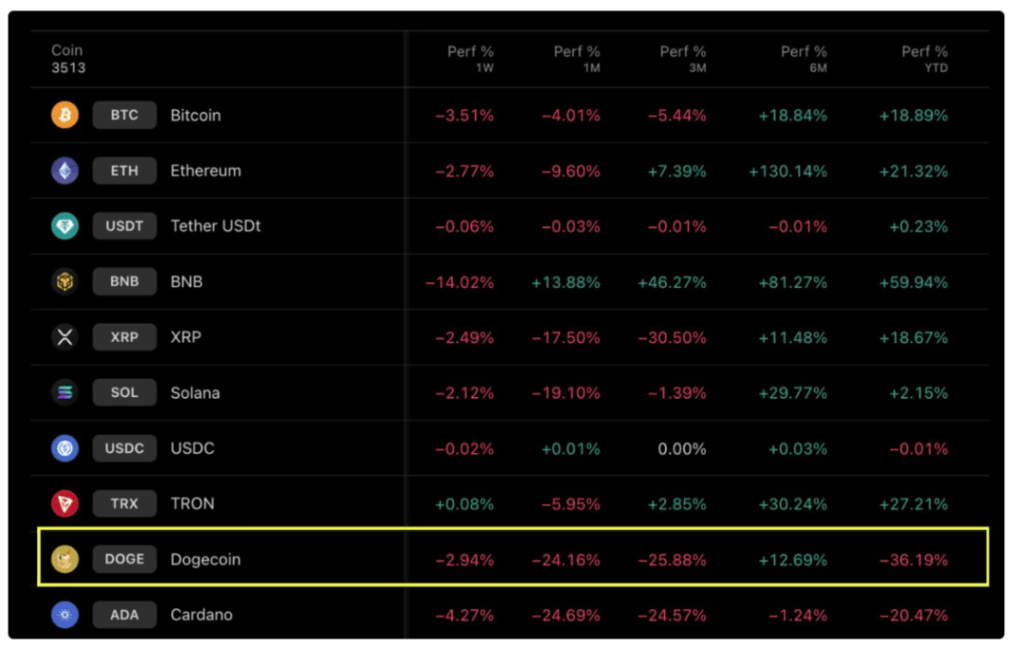Select the SOL ticker badge
Screen dimensions: 1010x646
[124, 392]
